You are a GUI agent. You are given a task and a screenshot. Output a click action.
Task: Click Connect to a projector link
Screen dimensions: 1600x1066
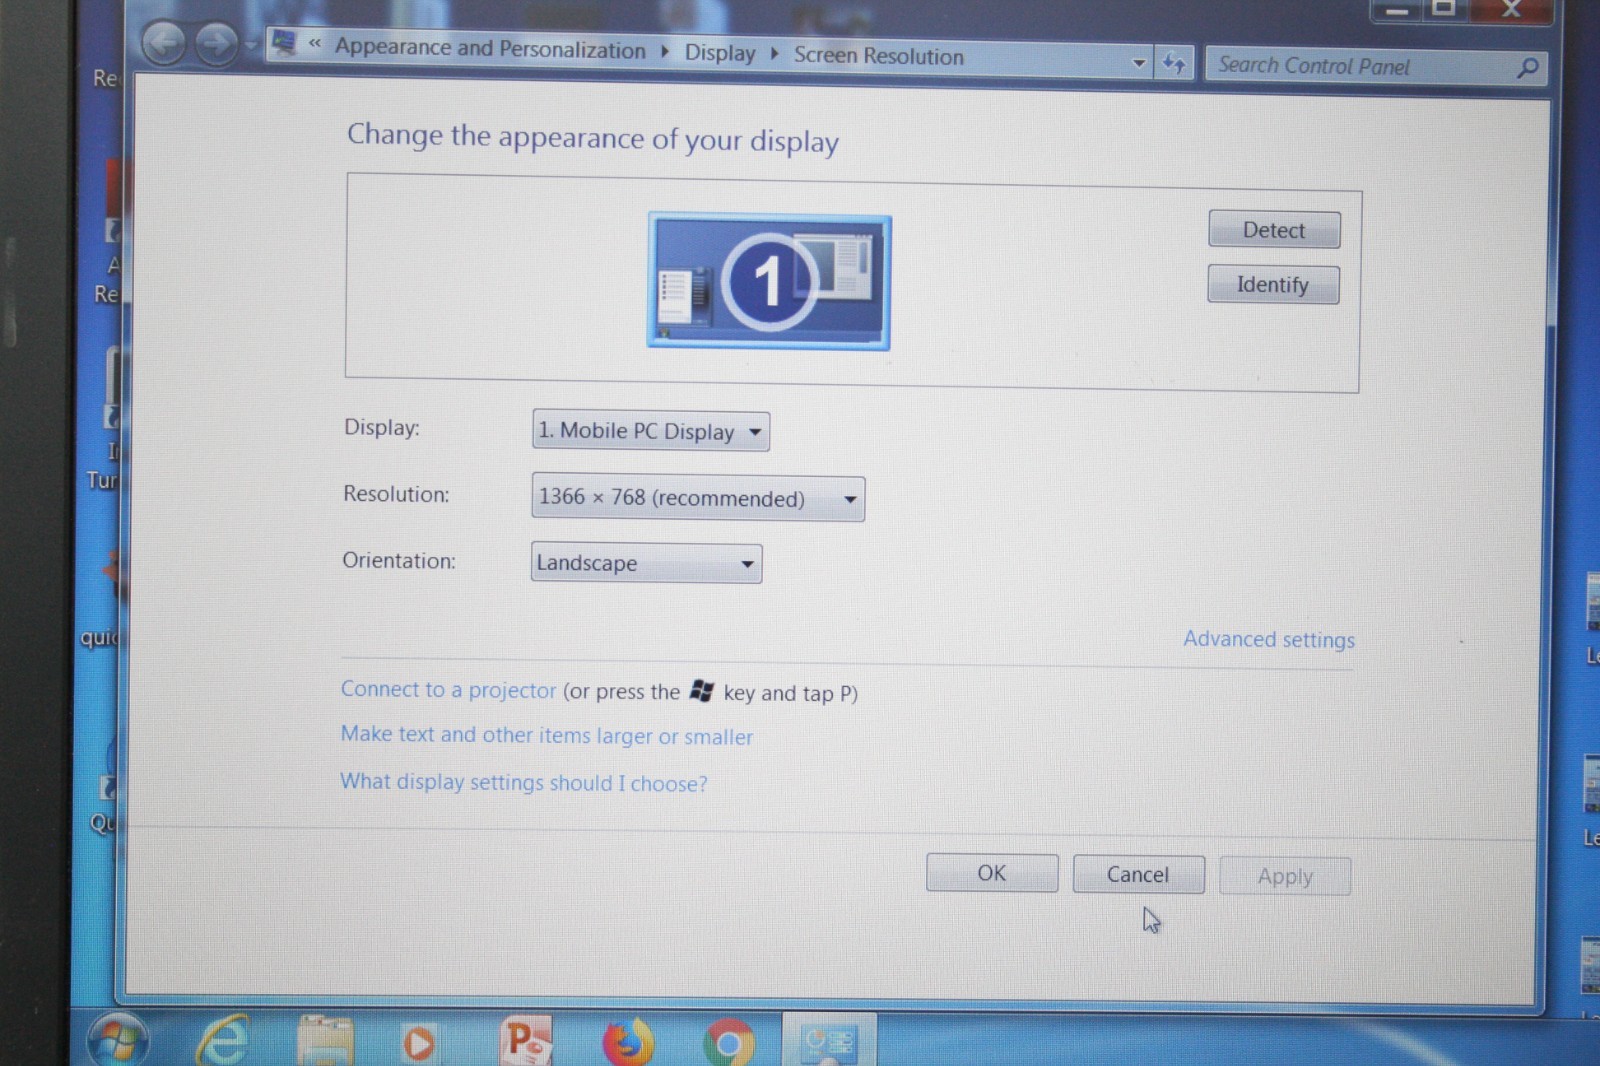coord(448,689)
